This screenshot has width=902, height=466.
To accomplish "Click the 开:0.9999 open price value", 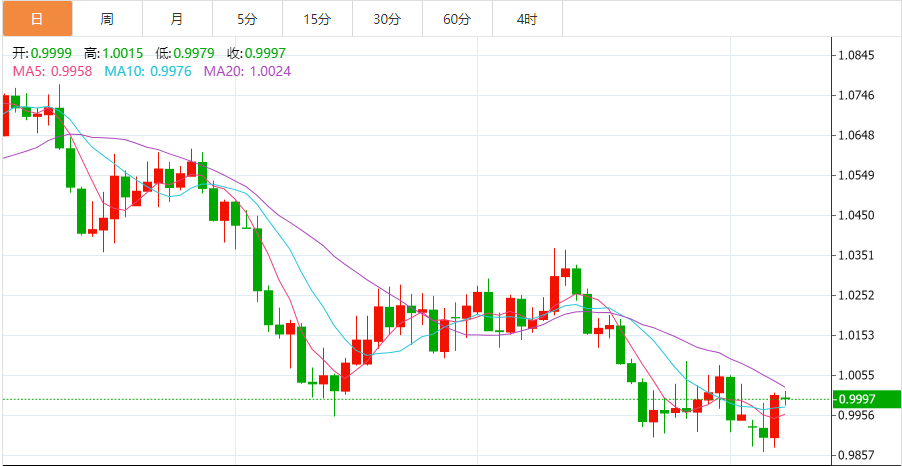I will [42, 54].
